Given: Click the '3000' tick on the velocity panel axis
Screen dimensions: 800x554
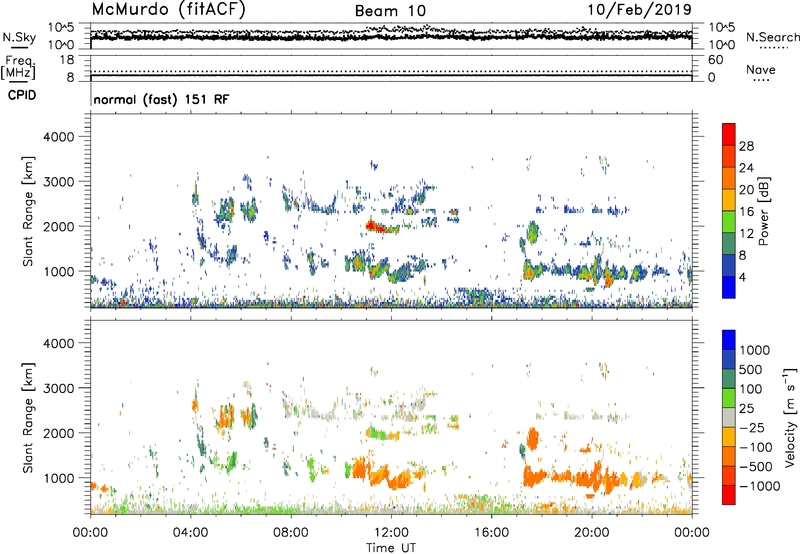Looking at the screenshot, I should 58,388.
